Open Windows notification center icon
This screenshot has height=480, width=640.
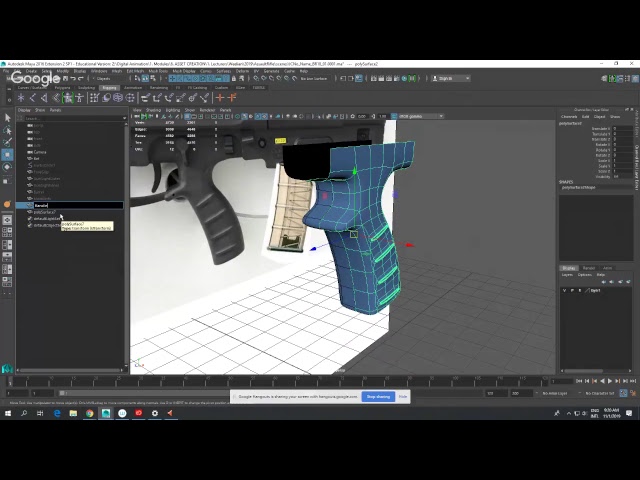(629, 413)
